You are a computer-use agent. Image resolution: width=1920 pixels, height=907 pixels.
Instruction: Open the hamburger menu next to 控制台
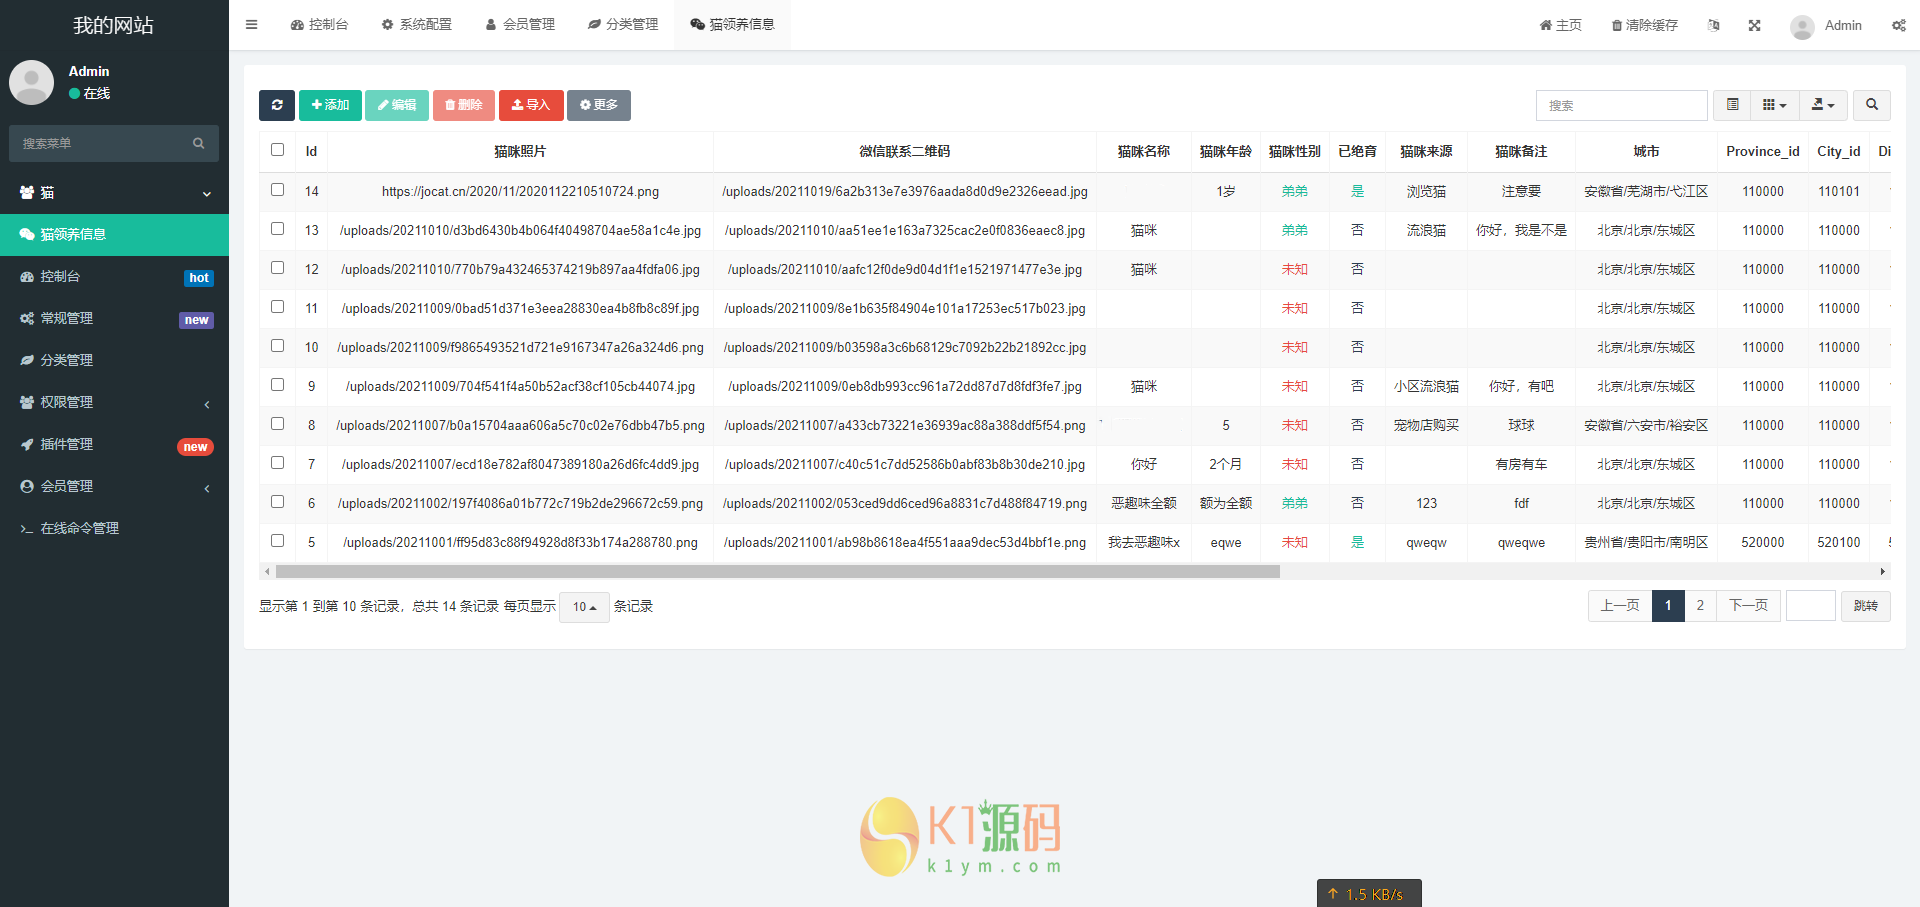point(251,24)
